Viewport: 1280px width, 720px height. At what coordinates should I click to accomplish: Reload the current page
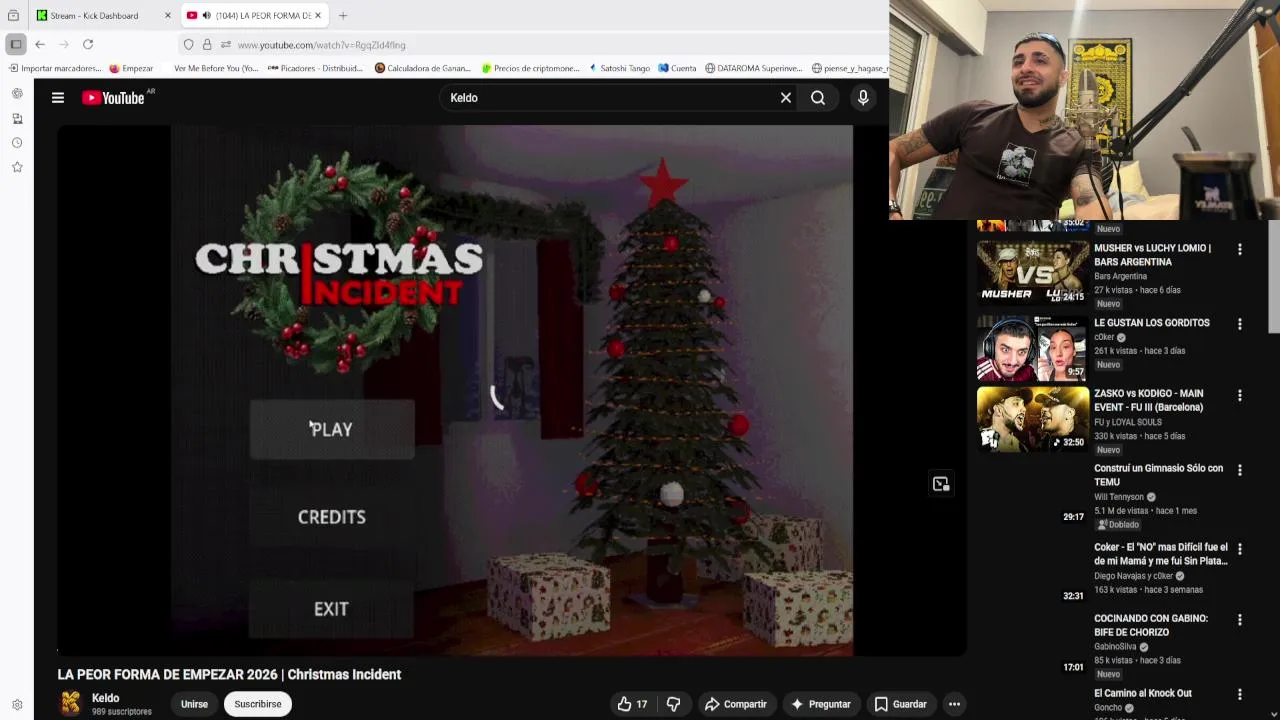(88, 44)
